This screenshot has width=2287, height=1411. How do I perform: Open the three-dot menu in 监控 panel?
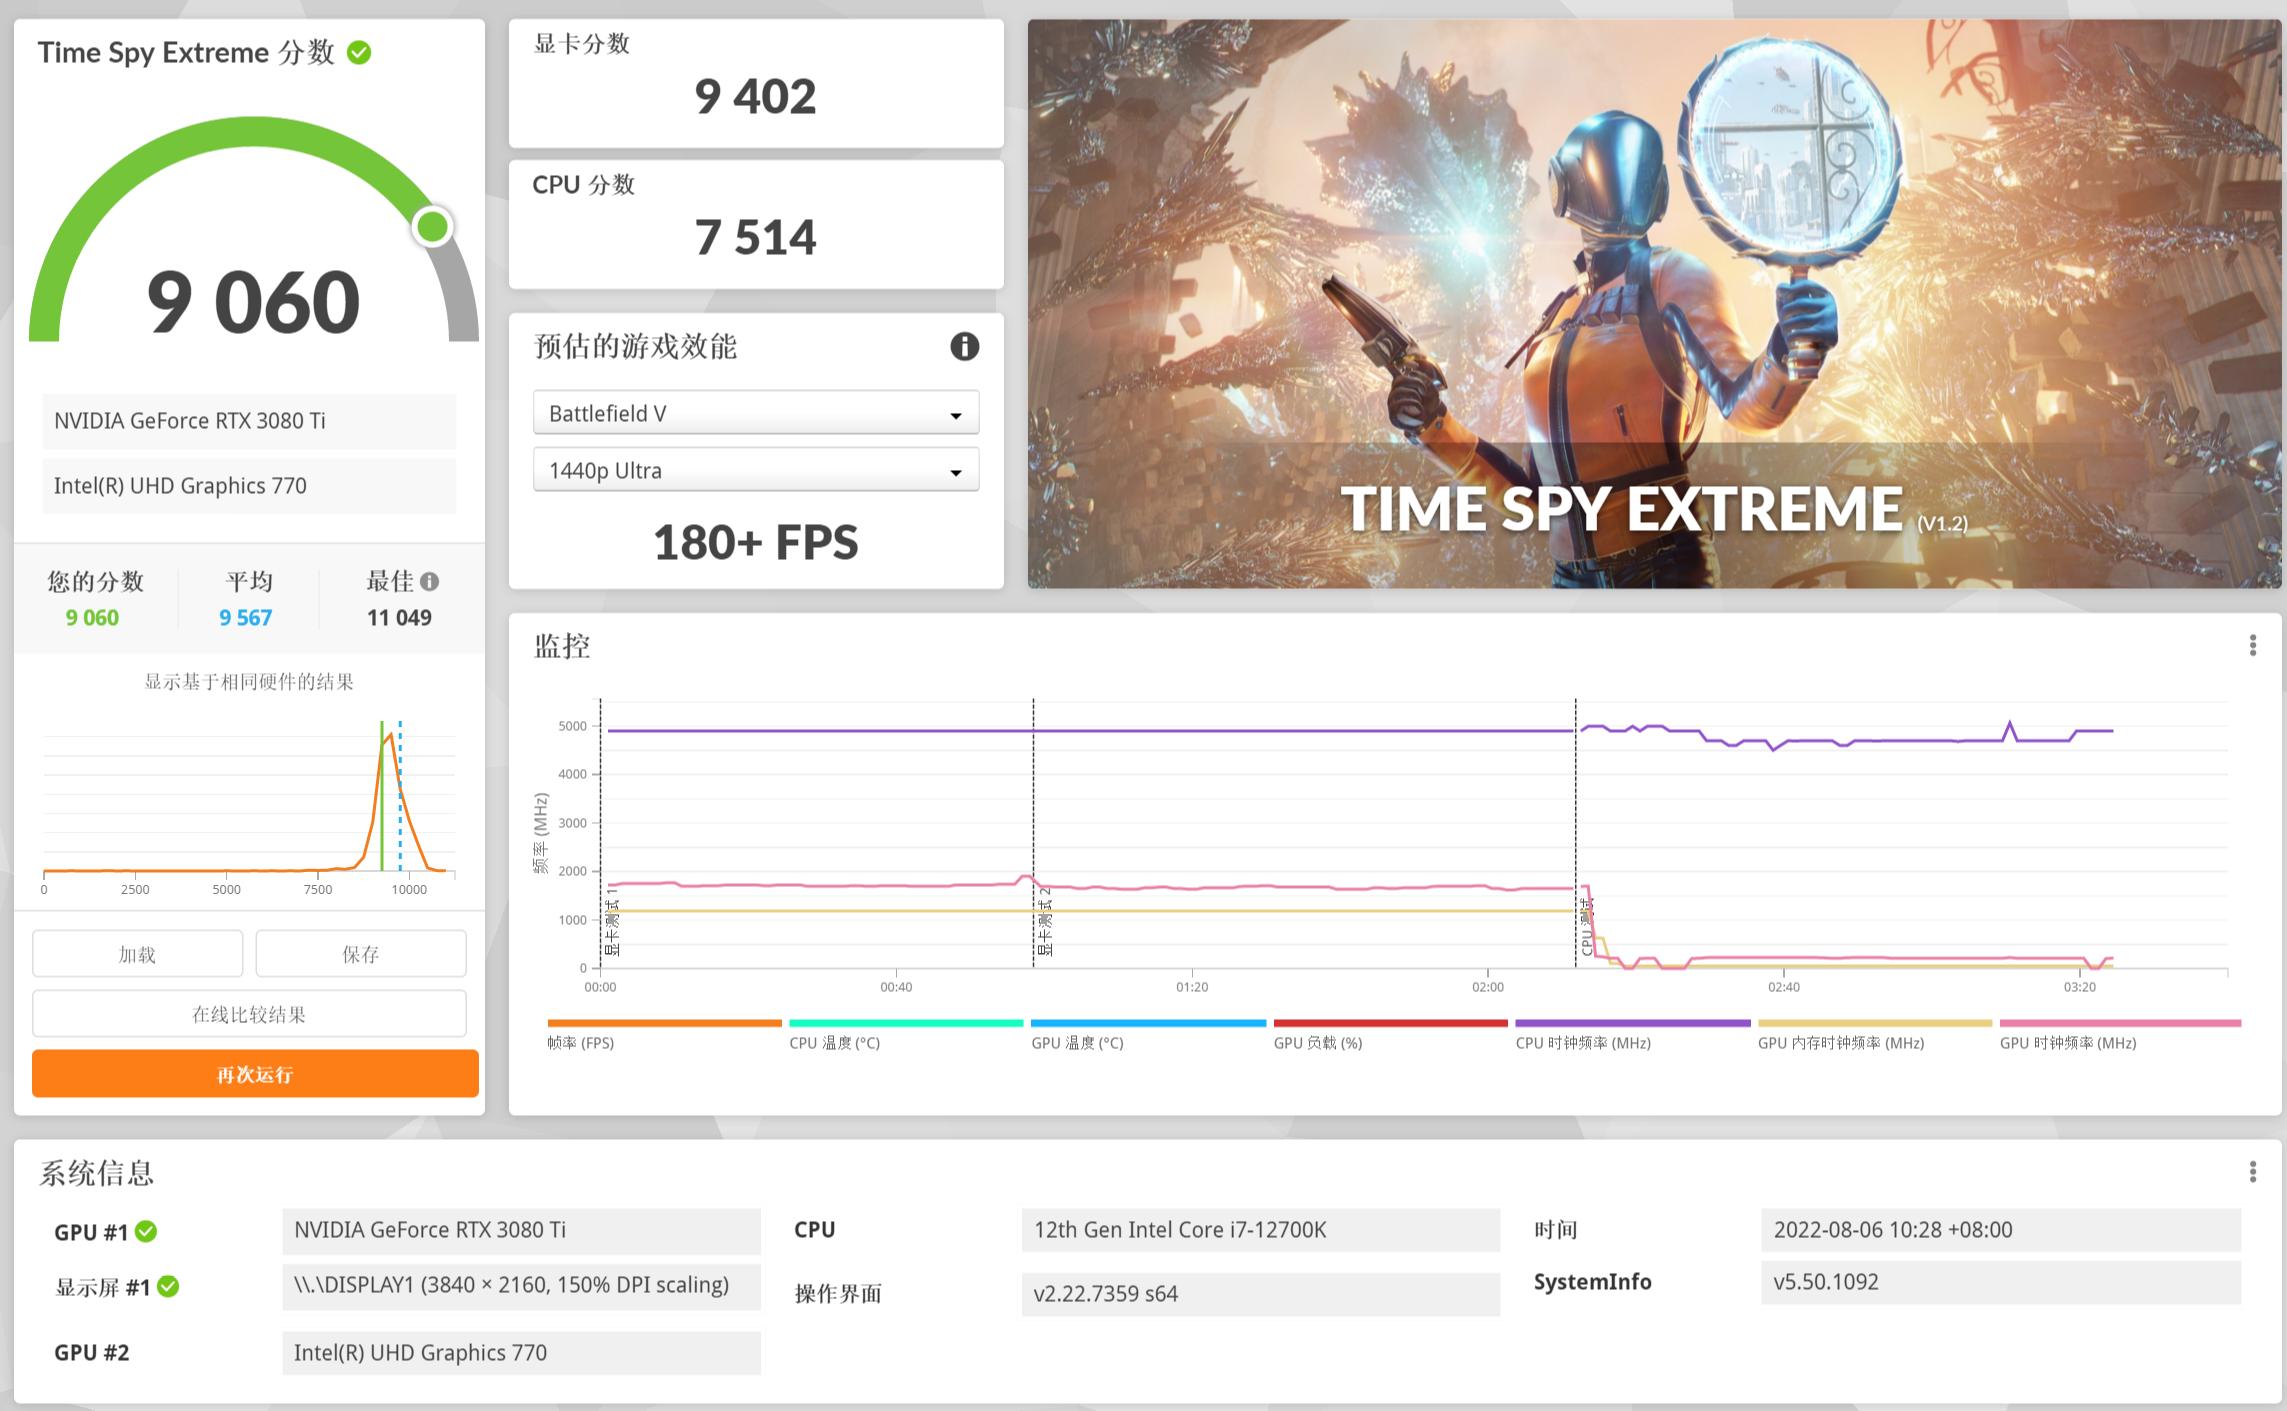click(x=2252, y=646)
